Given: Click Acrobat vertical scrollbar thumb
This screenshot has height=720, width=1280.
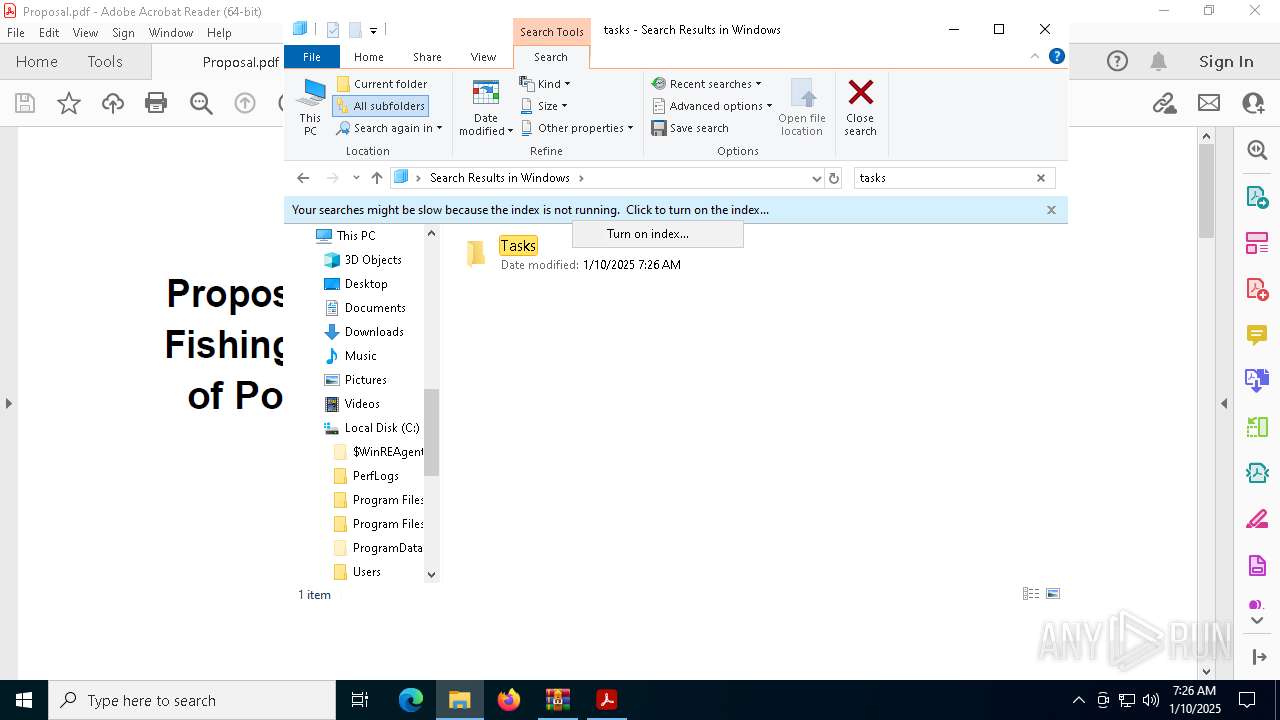Looking at the screenshot, I should click(1206, 190).
